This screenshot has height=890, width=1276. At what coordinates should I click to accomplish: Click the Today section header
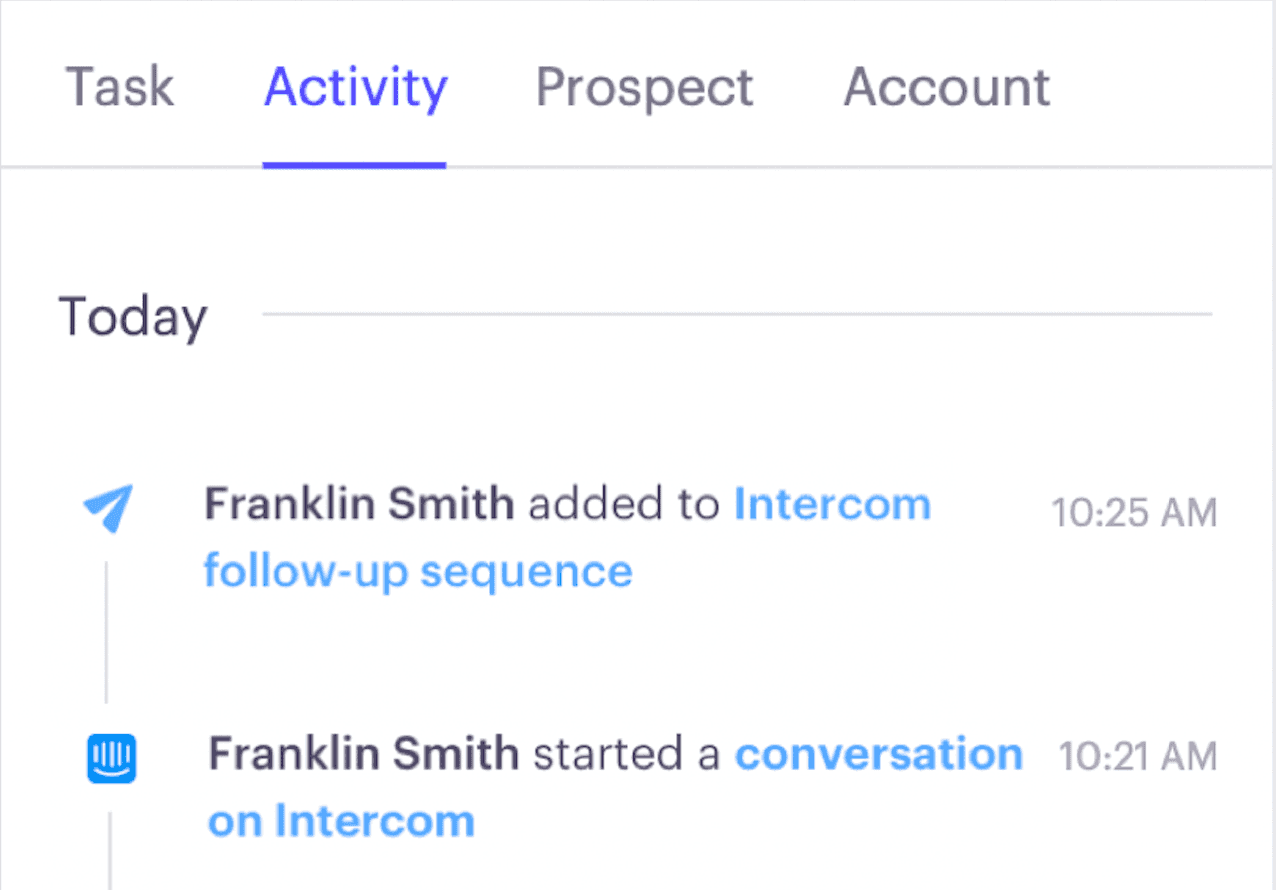pos(133,316)
